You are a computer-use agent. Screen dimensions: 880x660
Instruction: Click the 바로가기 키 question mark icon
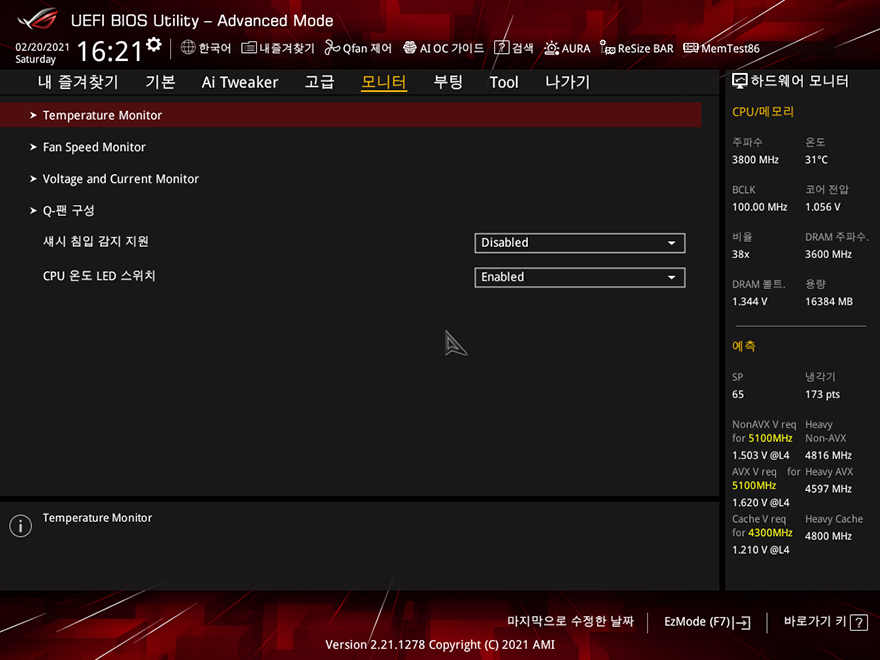coord(859,622)
